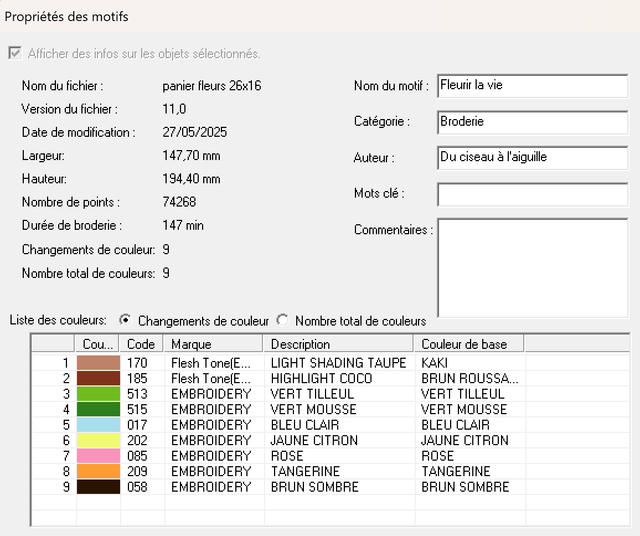
Task: Click the 'Description' column header
Action: pyautogui.click(x=338, y=344)
